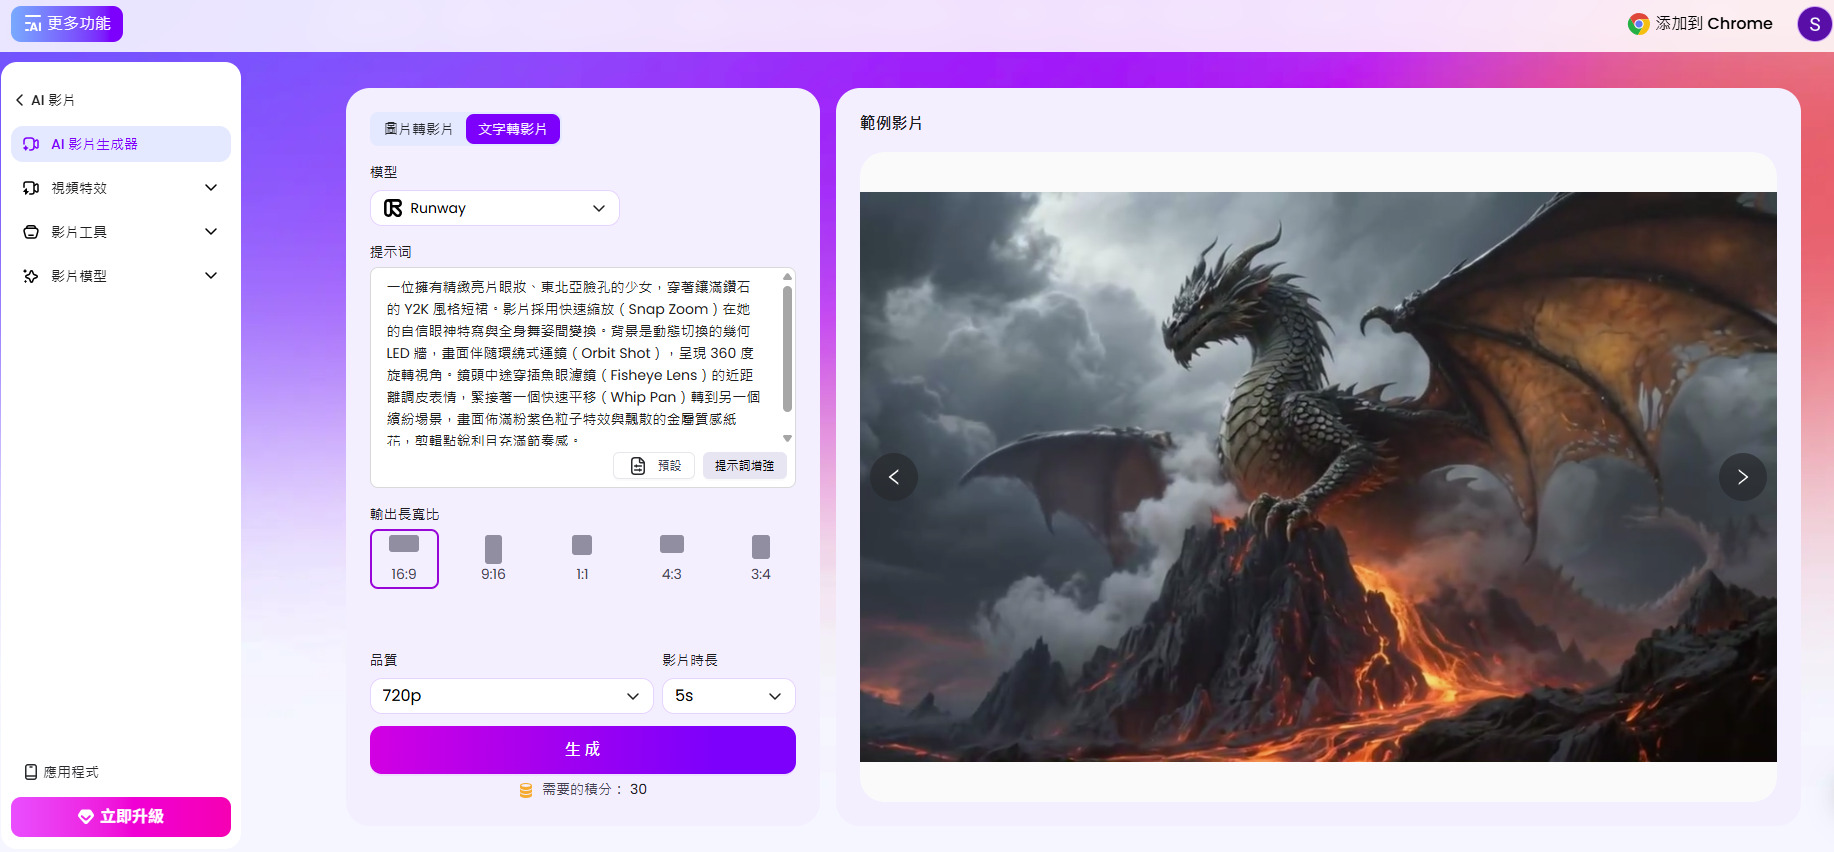Select 16:9 aspect ratio
This screenshot has width=1834, height=852.
pyautogui.click(x=404, y=559)
